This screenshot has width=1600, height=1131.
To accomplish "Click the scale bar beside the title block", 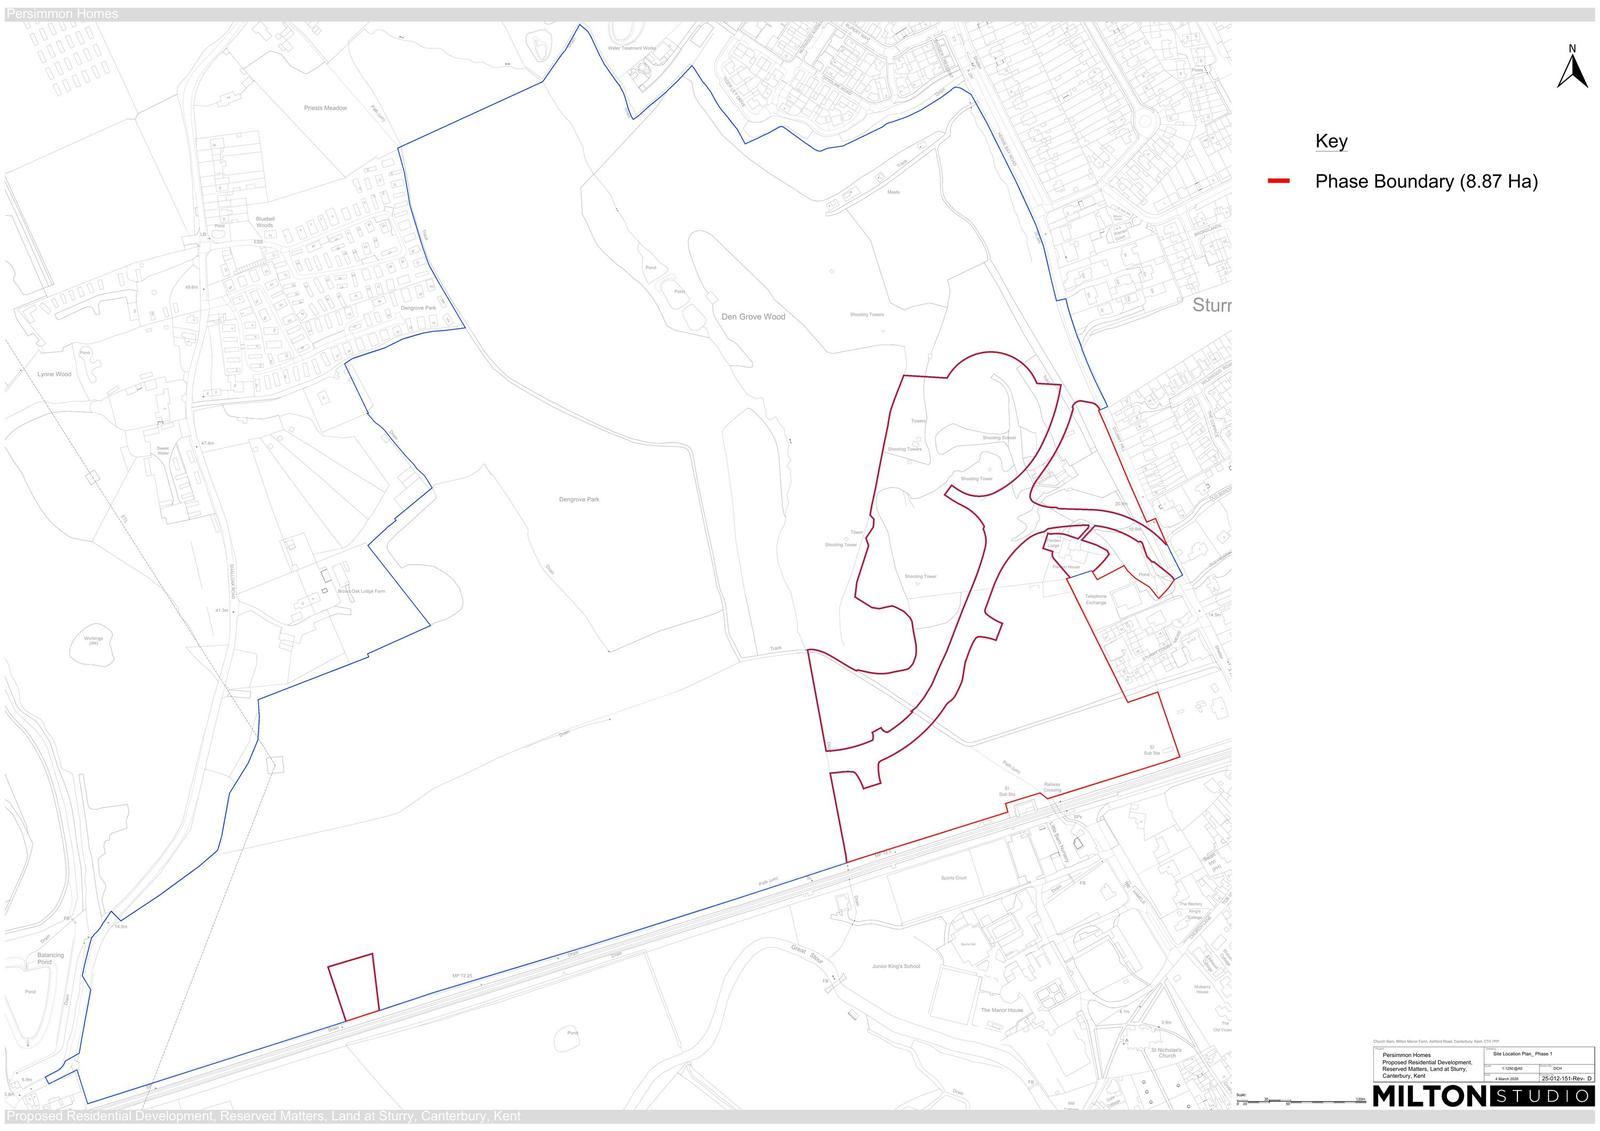I will [1300, 1100].
